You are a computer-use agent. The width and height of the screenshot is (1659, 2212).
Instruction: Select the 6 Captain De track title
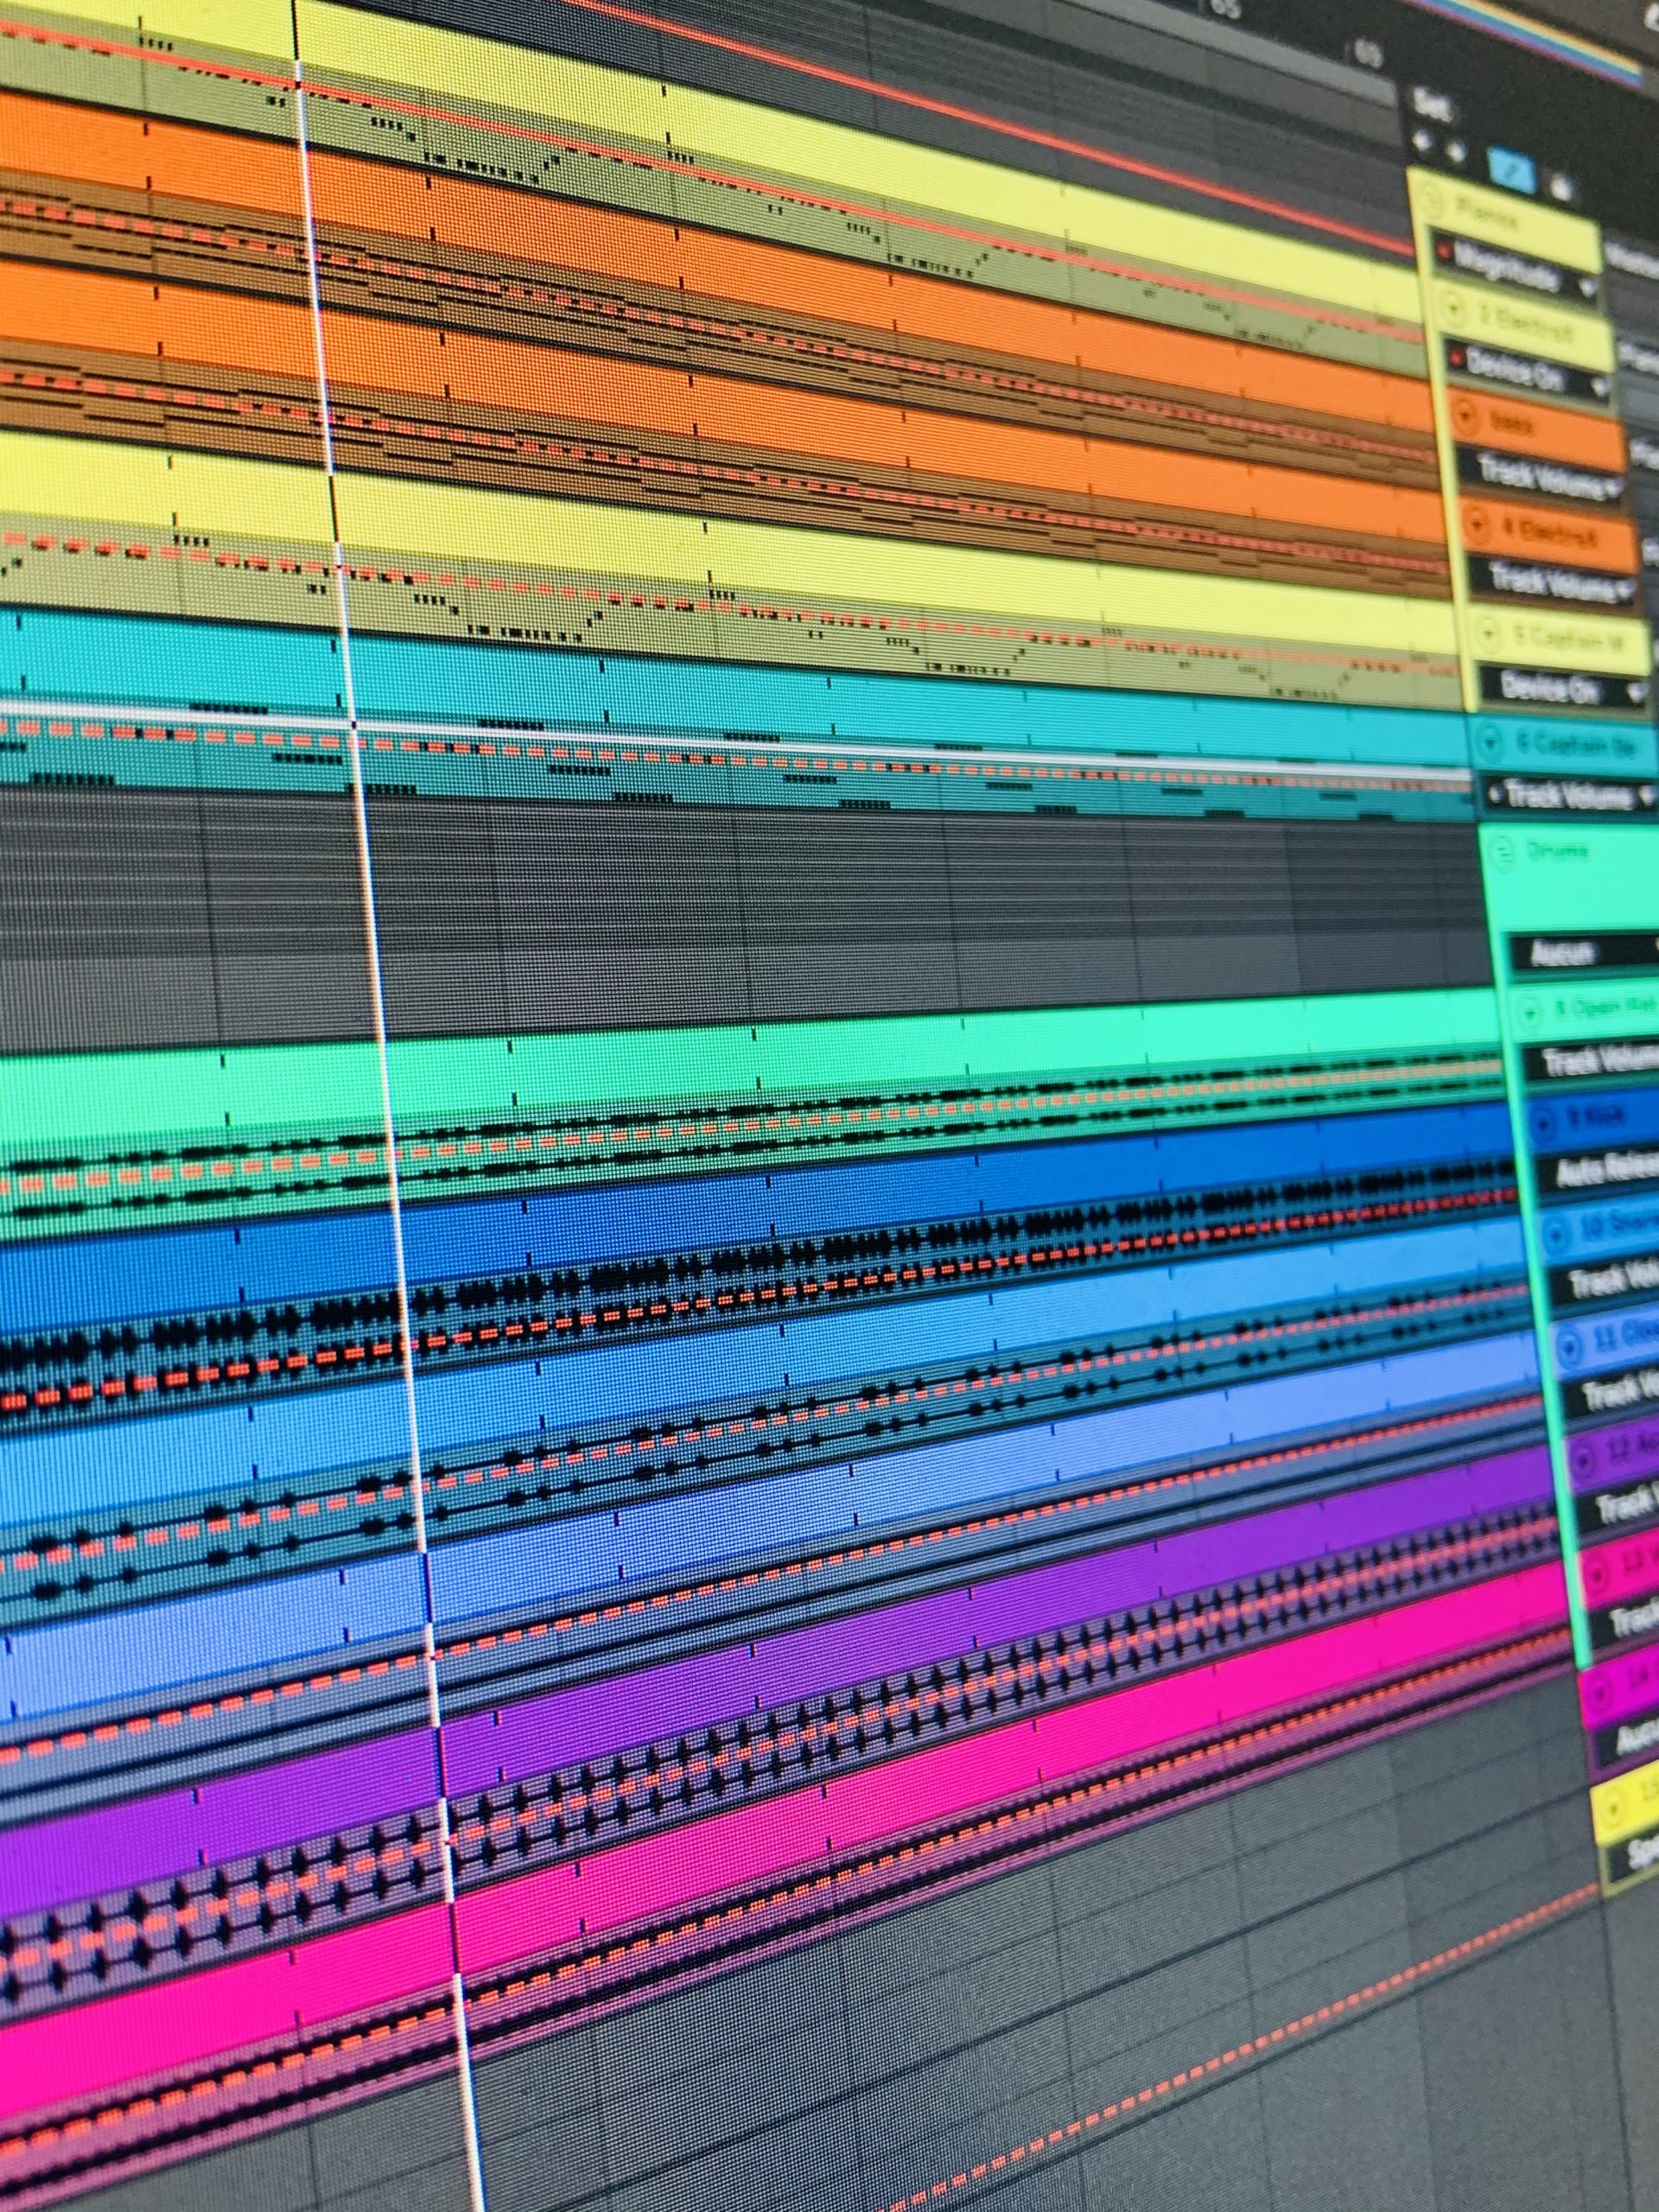(x=1578, y=745)
